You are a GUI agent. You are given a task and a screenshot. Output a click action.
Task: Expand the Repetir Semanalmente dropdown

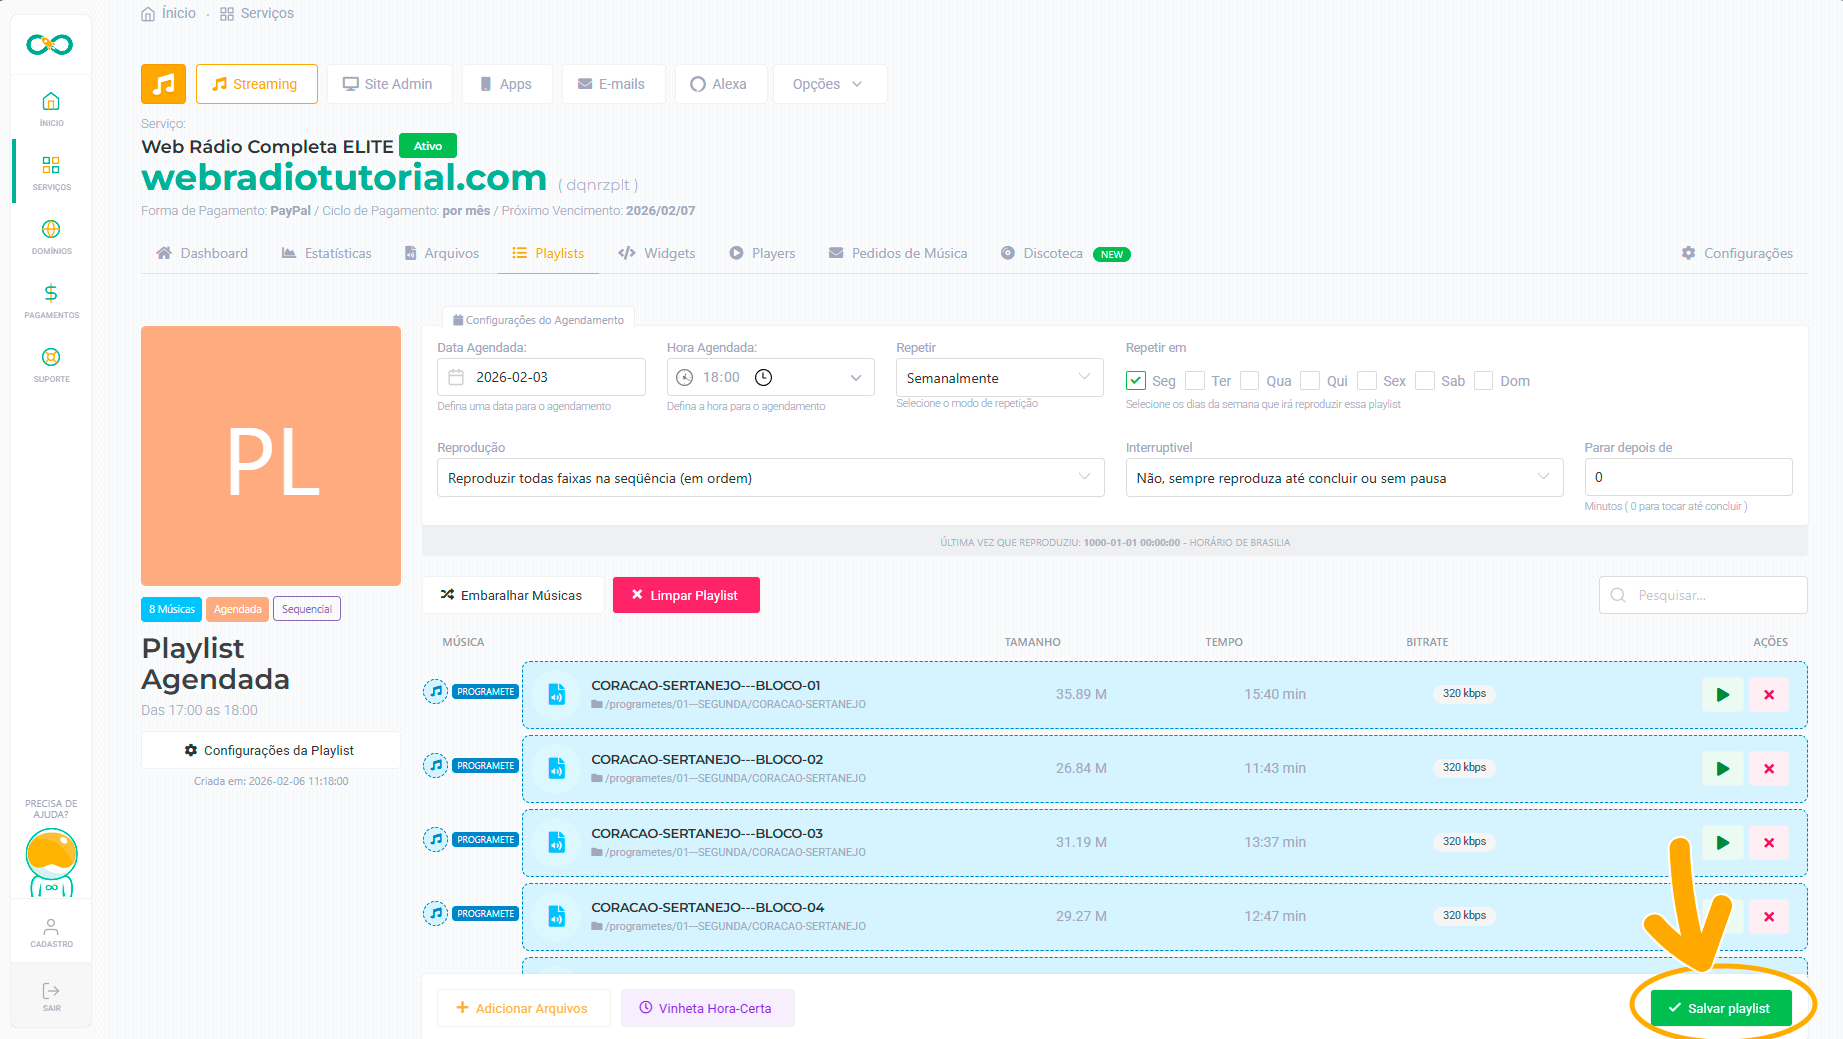tap(998, 378)
